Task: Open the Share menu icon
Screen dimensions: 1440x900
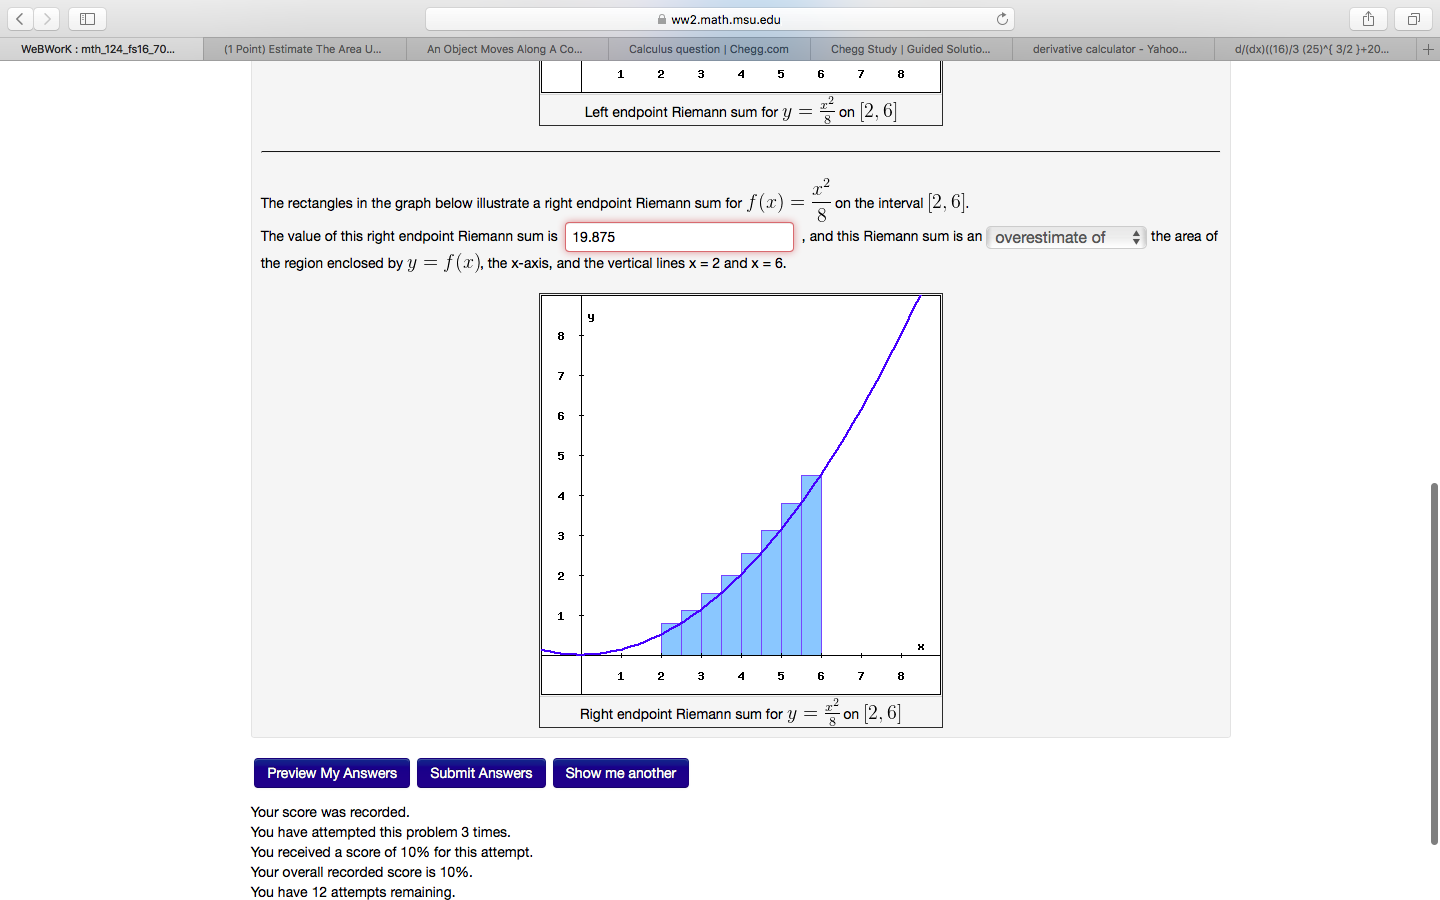Action: click(x=1368, y=18)
